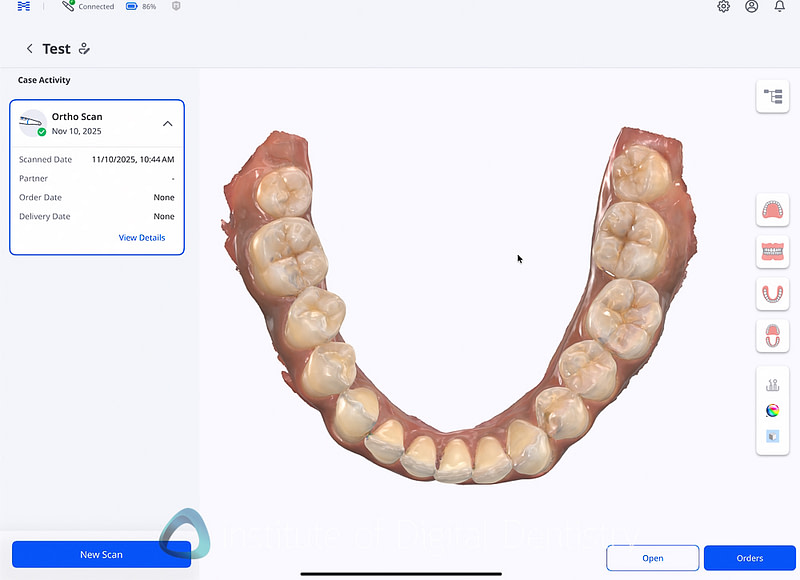Open the model tree view panel

point(772,96)
